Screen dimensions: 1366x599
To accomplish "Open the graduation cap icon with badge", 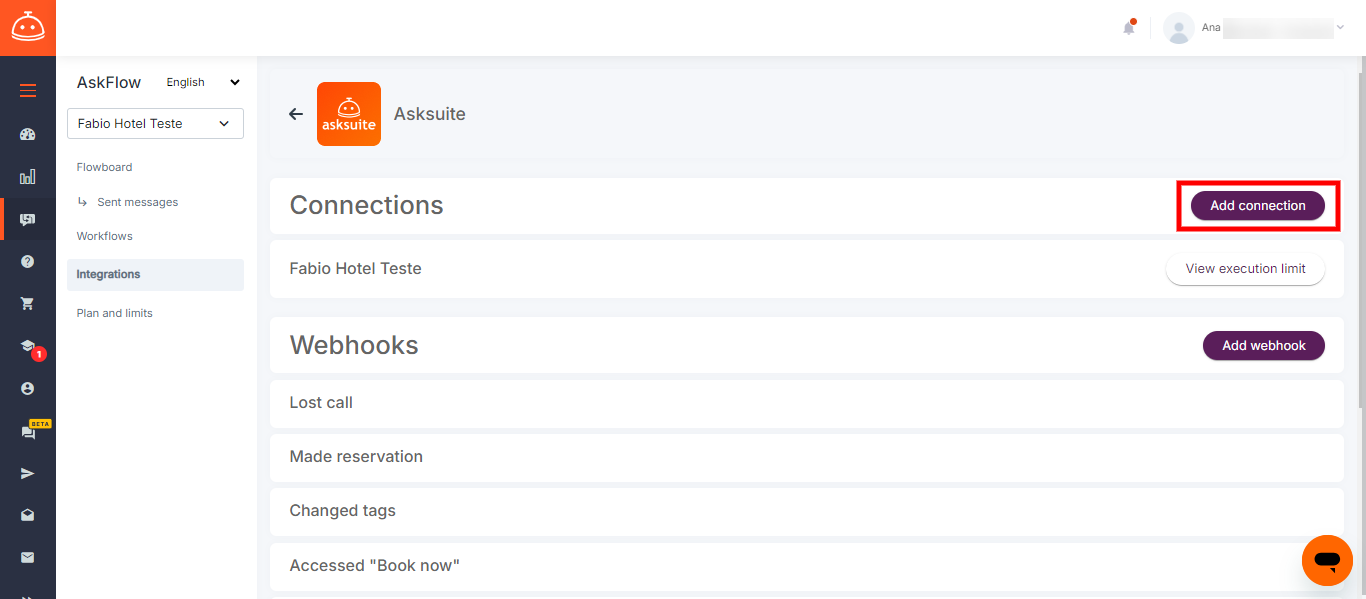I will [28, 346].
